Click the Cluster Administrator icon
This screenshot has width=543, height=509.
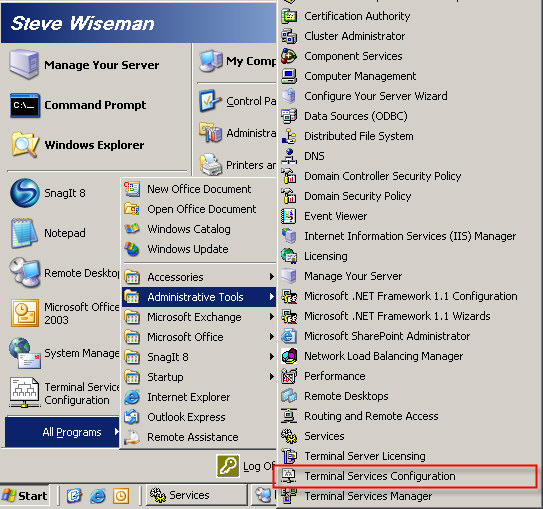pyautogui.click(x=289, y=36)
